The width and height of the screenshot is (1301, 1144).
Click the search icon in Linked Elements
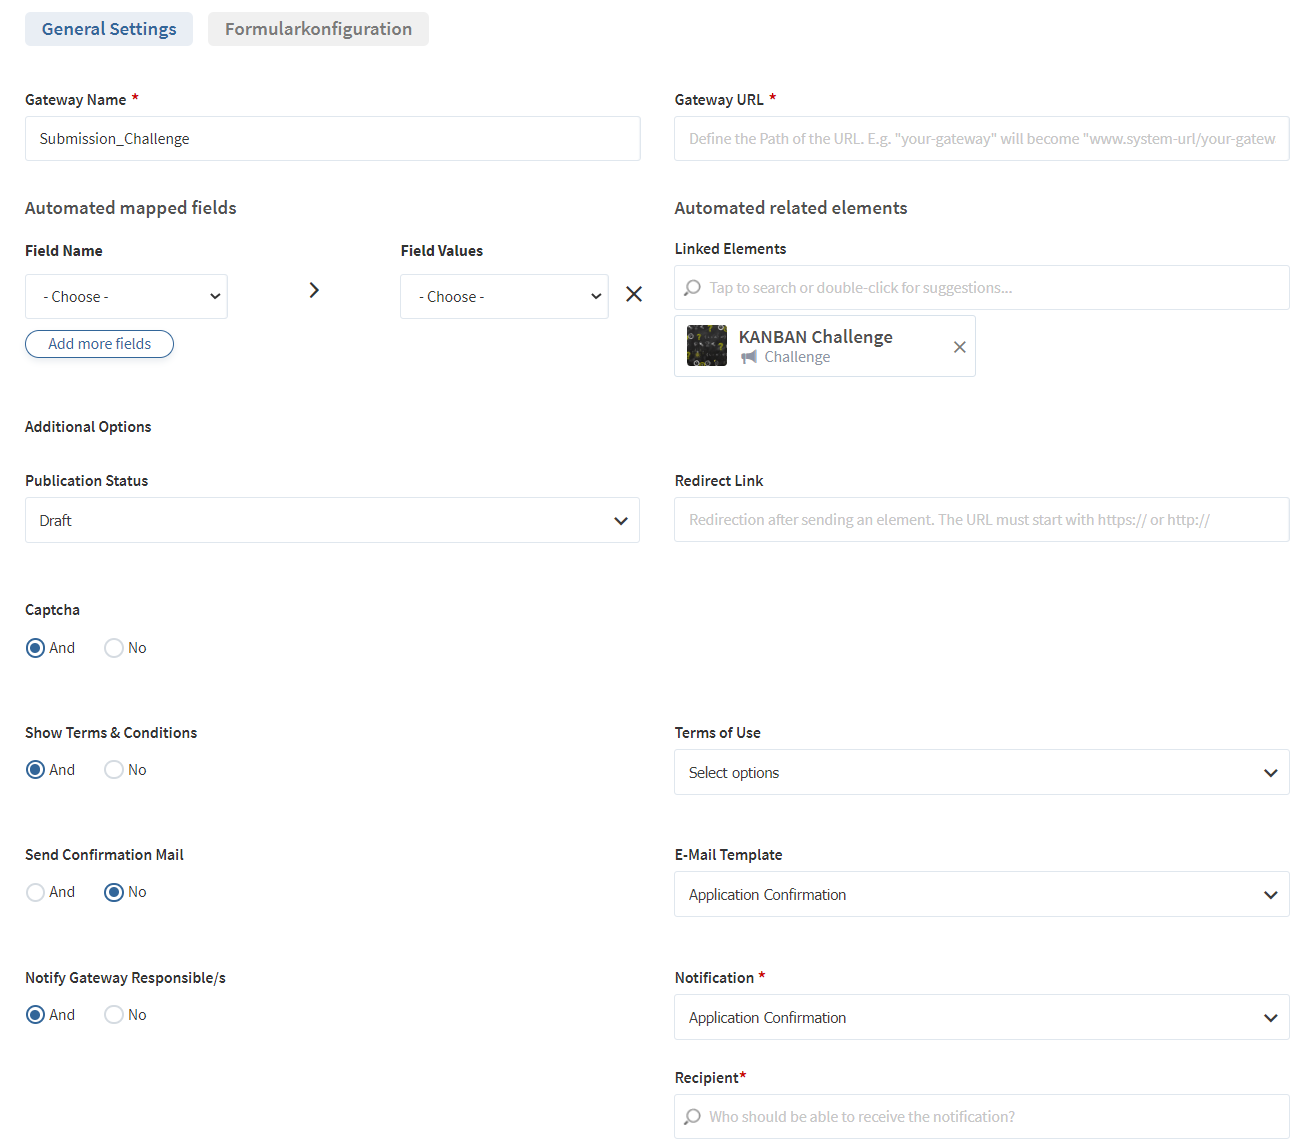tap(692, 288)
